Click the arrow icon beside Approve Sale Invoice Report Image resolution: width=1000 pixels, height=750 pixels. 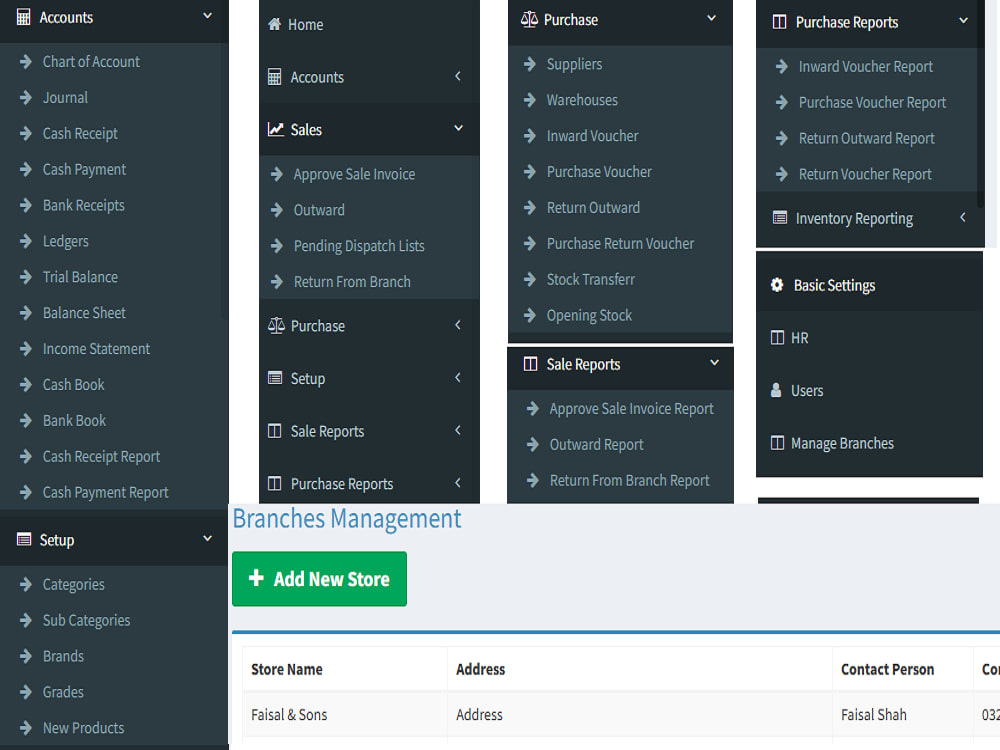point(533,408)
